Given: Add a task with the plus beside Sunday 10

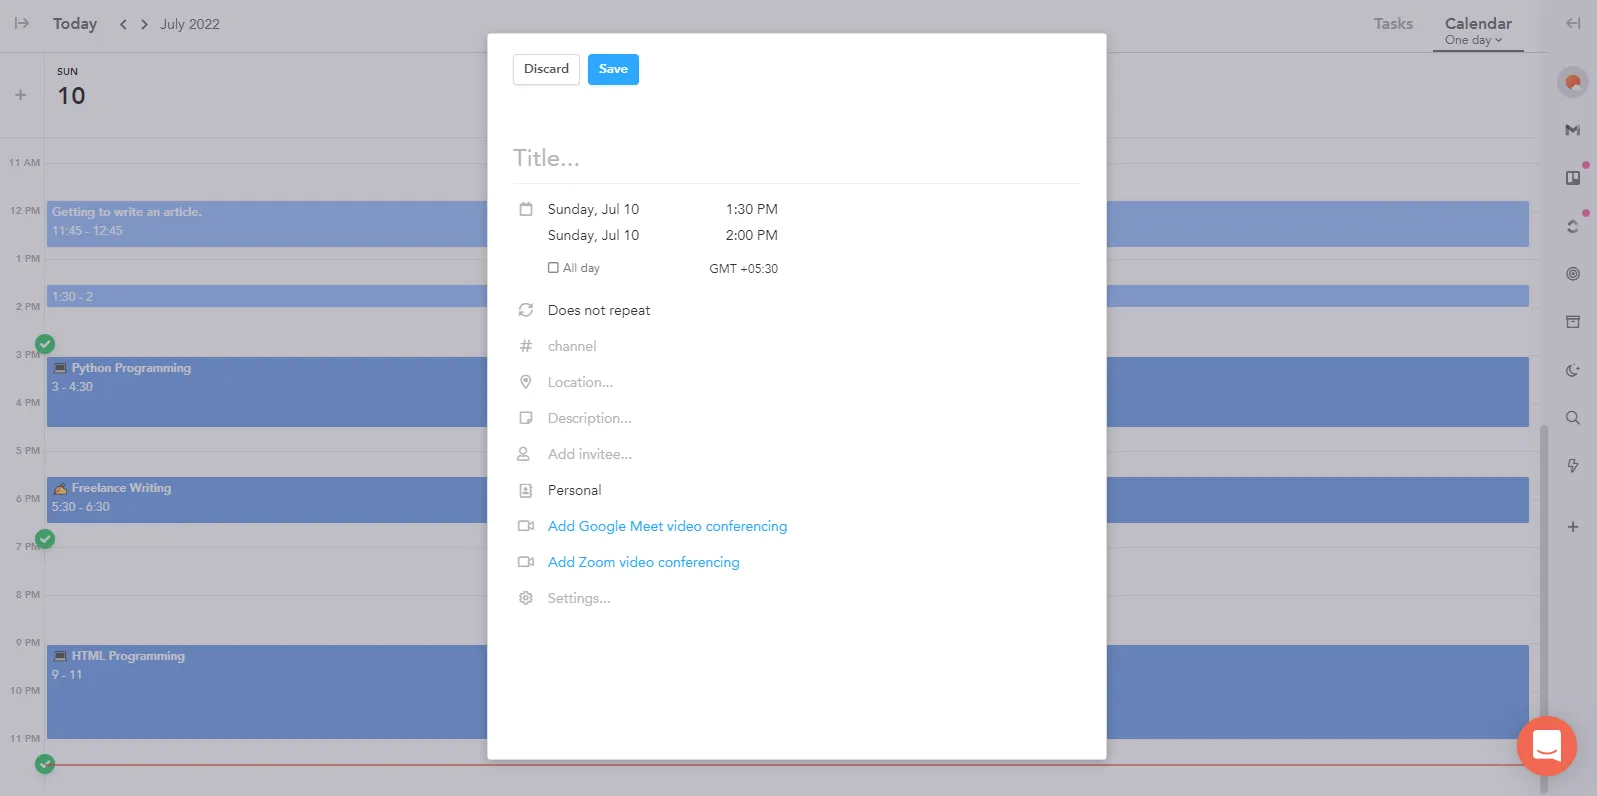Looking at the screenshot, I should click(x=21, y=95).
